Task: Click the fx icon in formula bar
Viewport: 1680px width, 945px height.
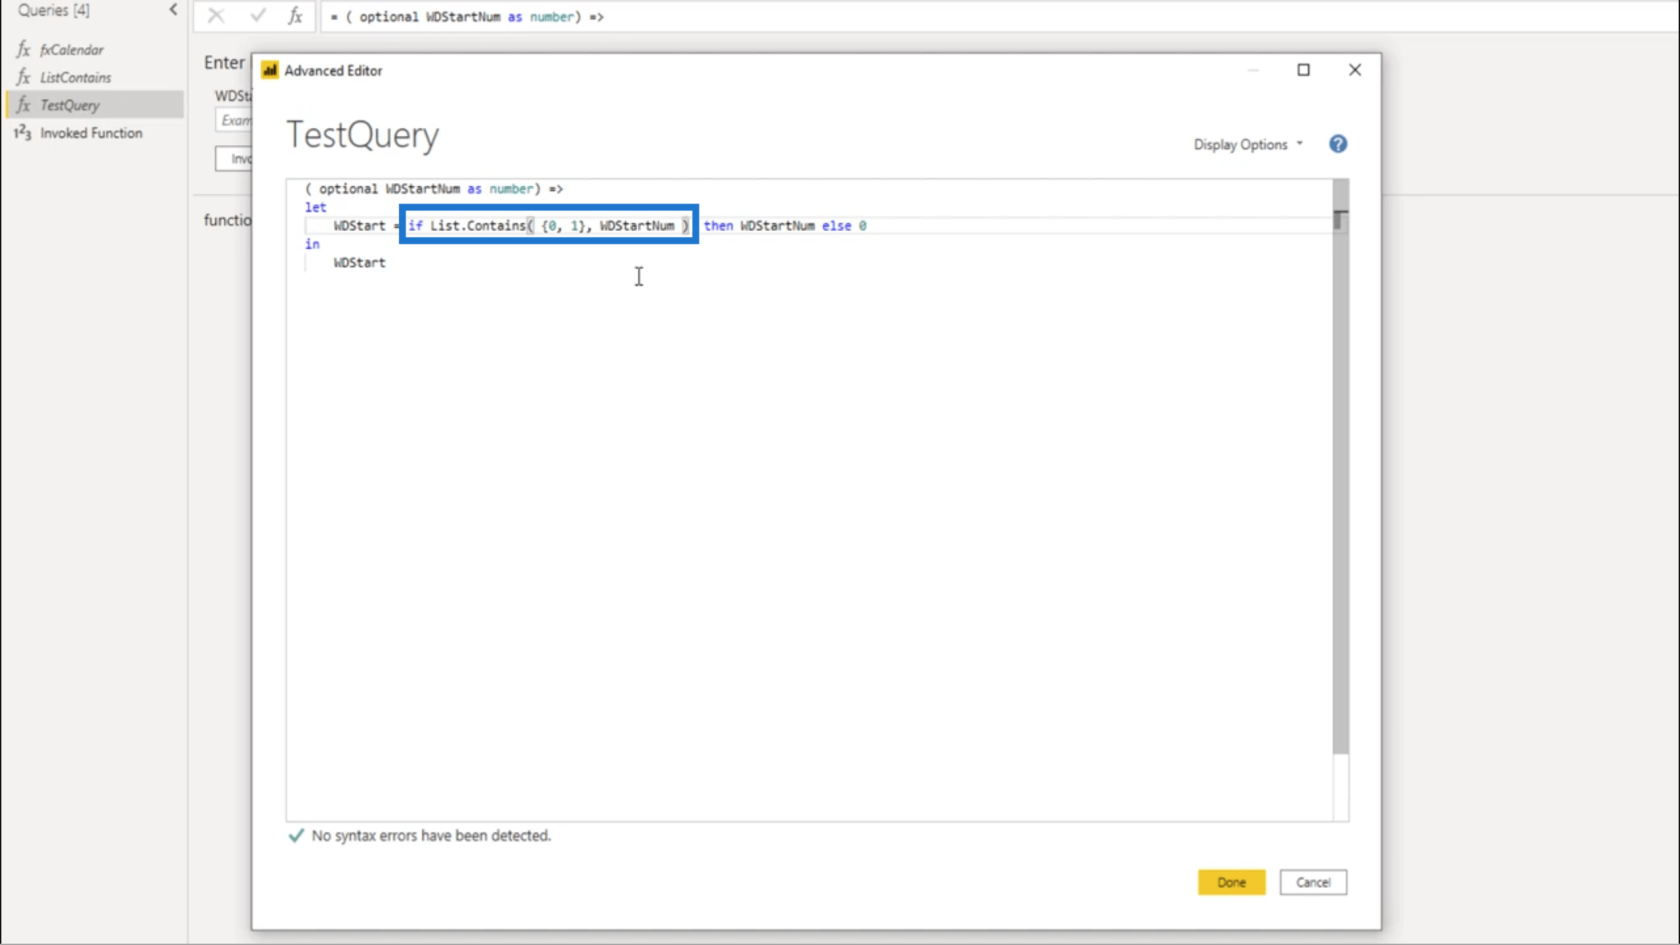Action: (x=295, y=16)
